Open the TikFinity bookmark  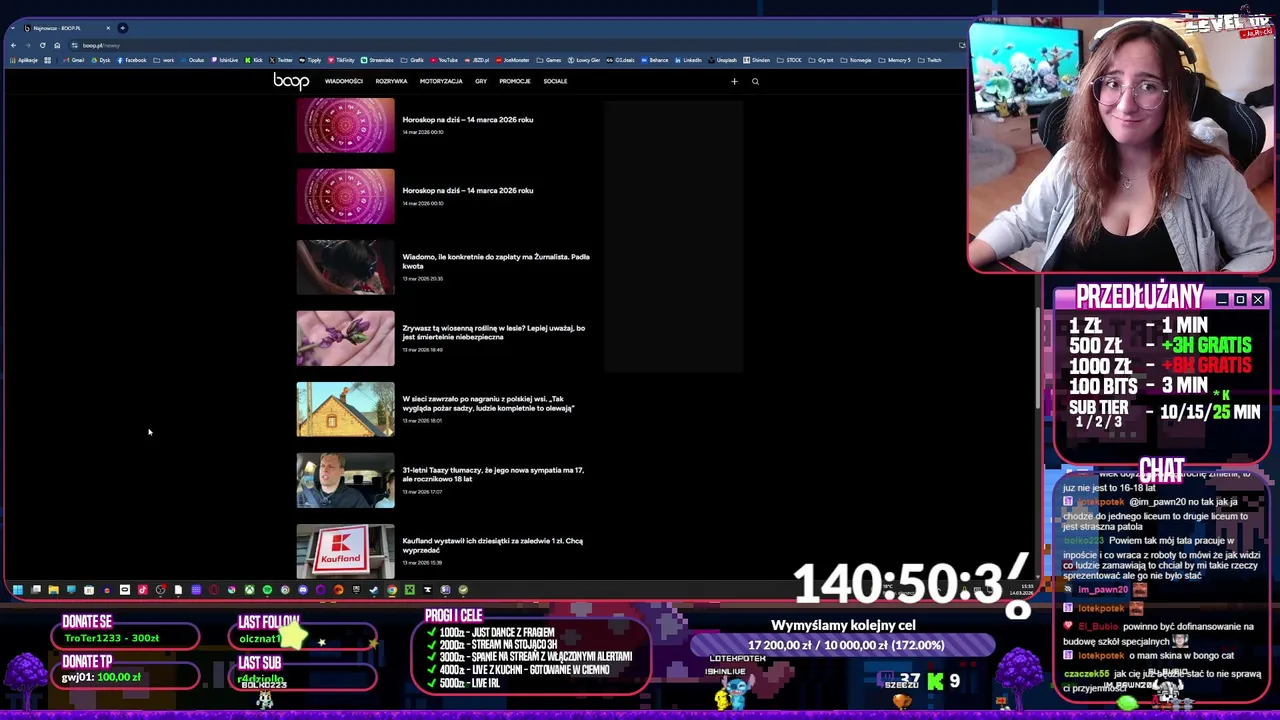point(341,60)
